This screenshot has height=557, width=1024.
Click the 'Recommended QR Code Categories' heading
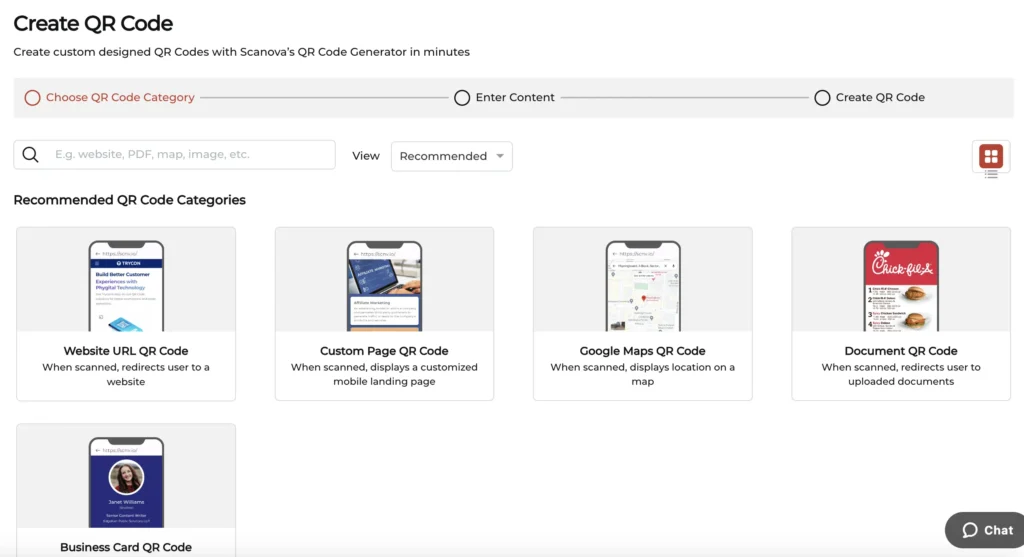[x=129, y=200]
